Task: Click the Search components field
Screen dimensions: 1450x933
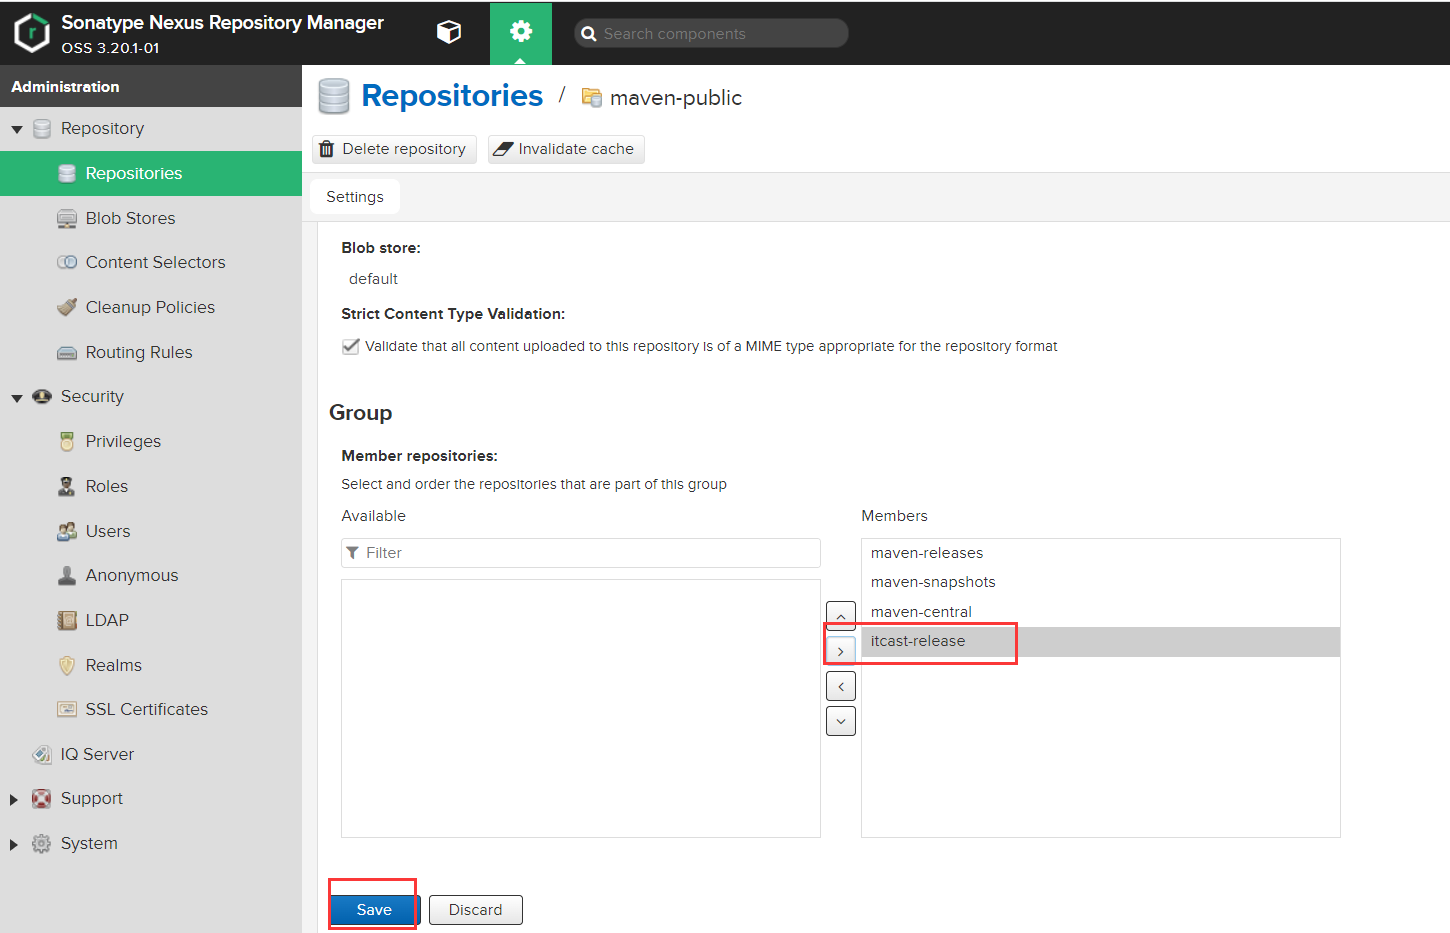Action: pos(711,33)
